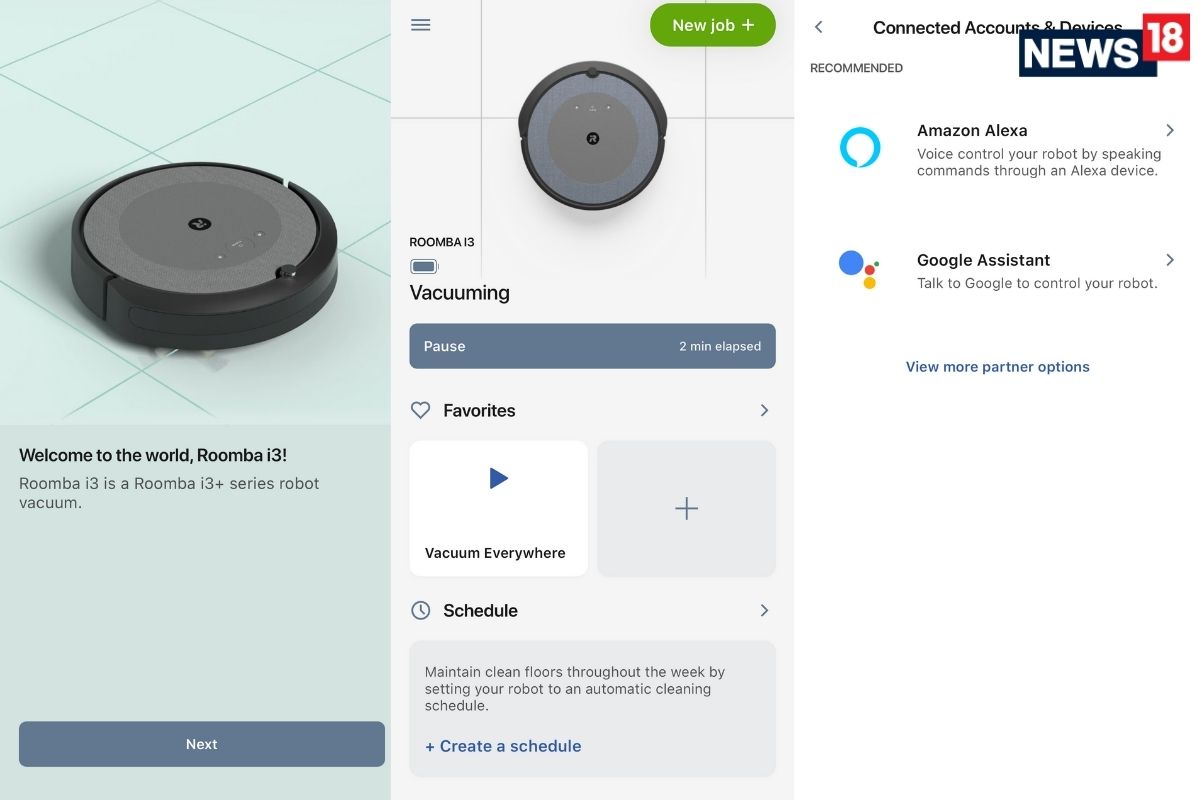
Task: Tap the Roomba battery status icon
Action: [424, 267]
